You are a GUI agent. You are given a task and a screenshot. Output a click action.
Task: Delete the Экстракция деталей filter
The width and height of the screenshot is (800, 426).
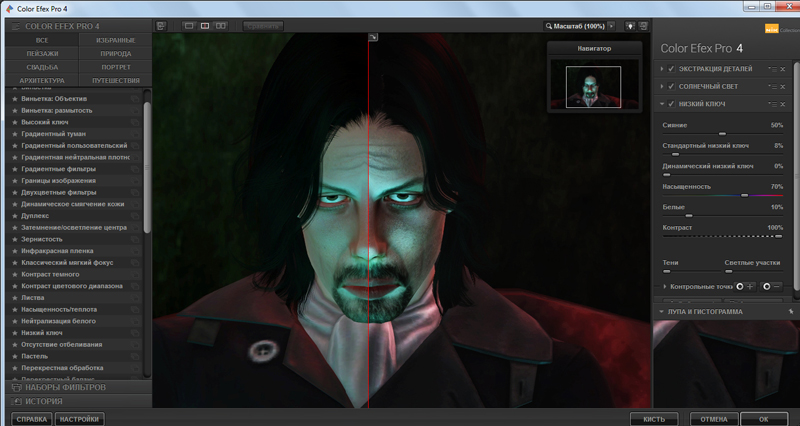[x=783, y=69]
